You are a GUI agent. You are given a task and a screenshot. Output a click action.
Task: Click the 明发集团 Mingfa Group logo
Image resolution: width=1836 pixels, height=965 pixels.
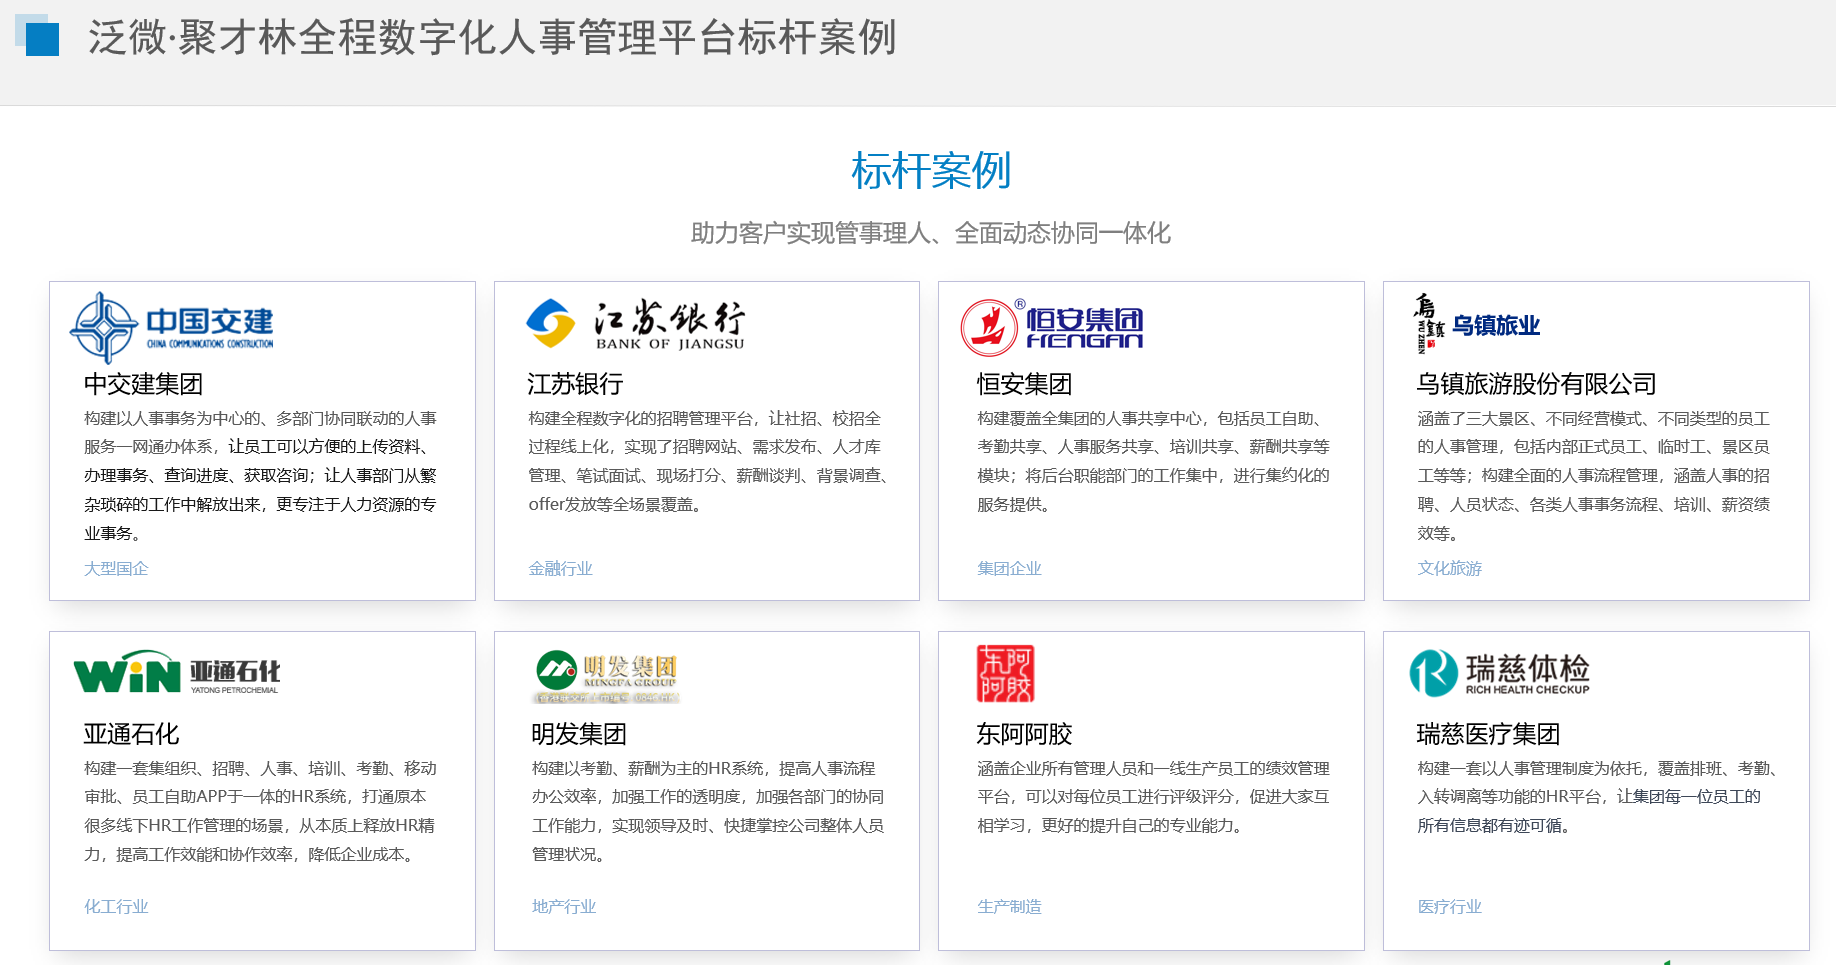coord(607,676)
